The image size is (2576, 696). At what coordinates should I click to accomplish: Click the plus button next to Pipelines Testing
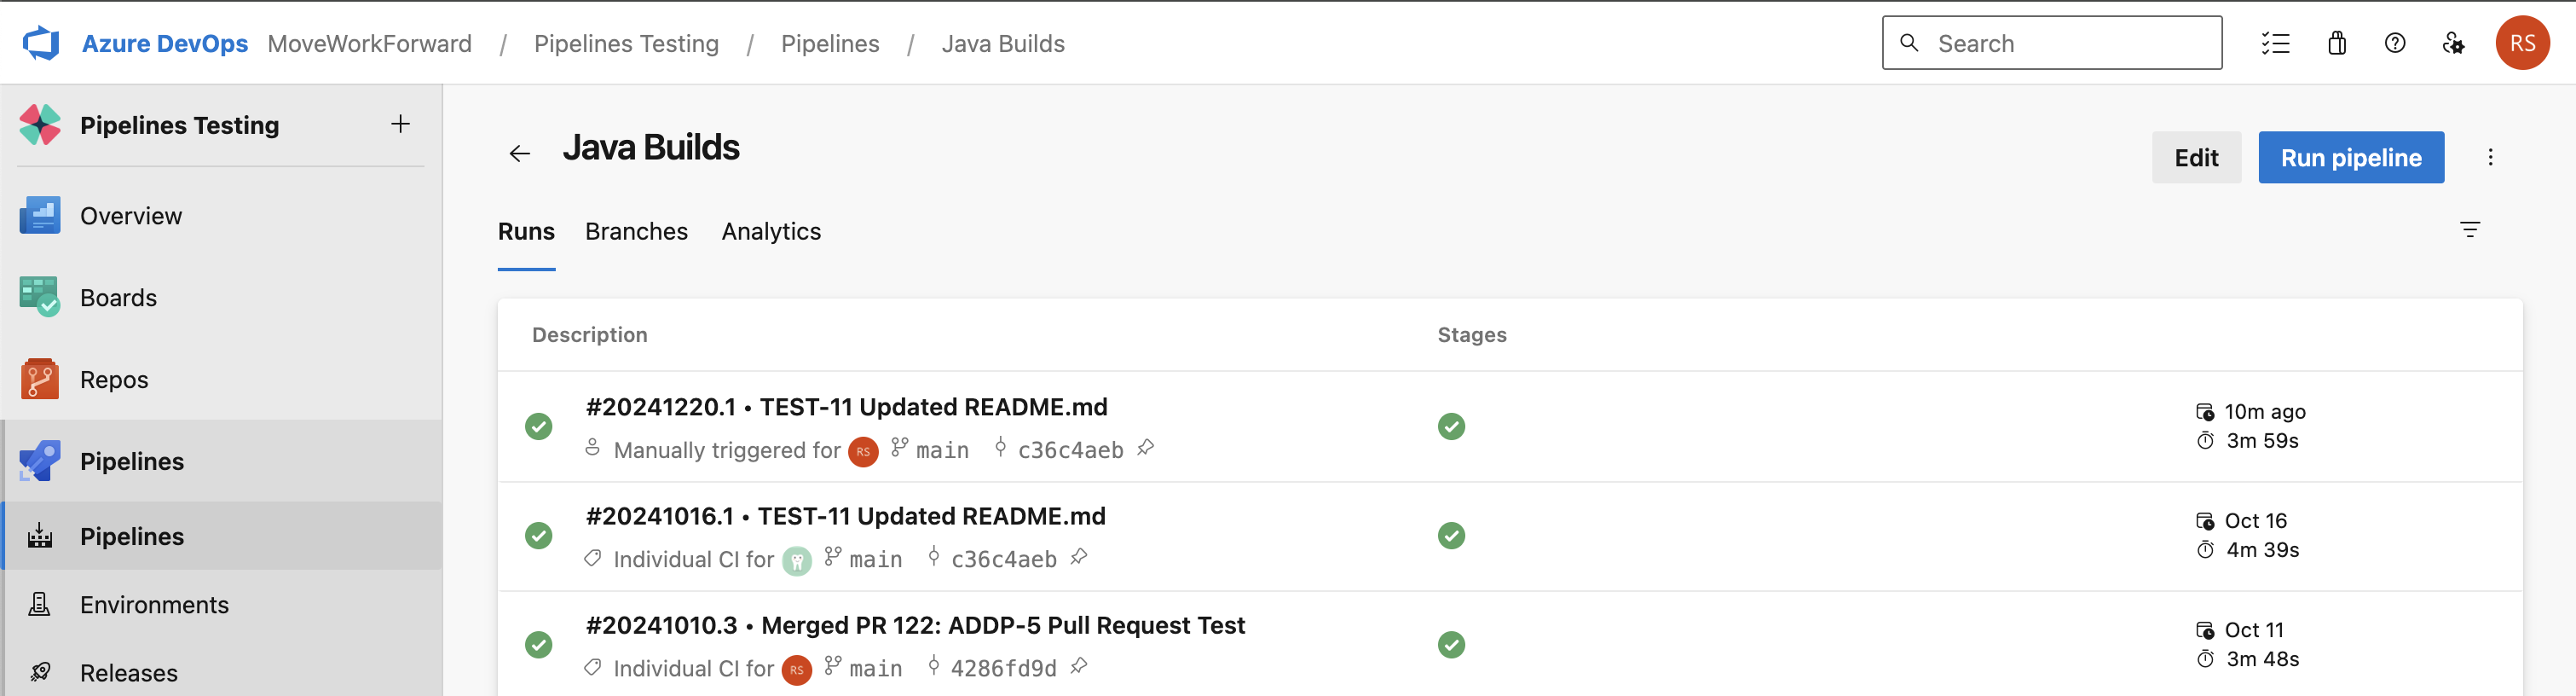click(x=400, y=124)
